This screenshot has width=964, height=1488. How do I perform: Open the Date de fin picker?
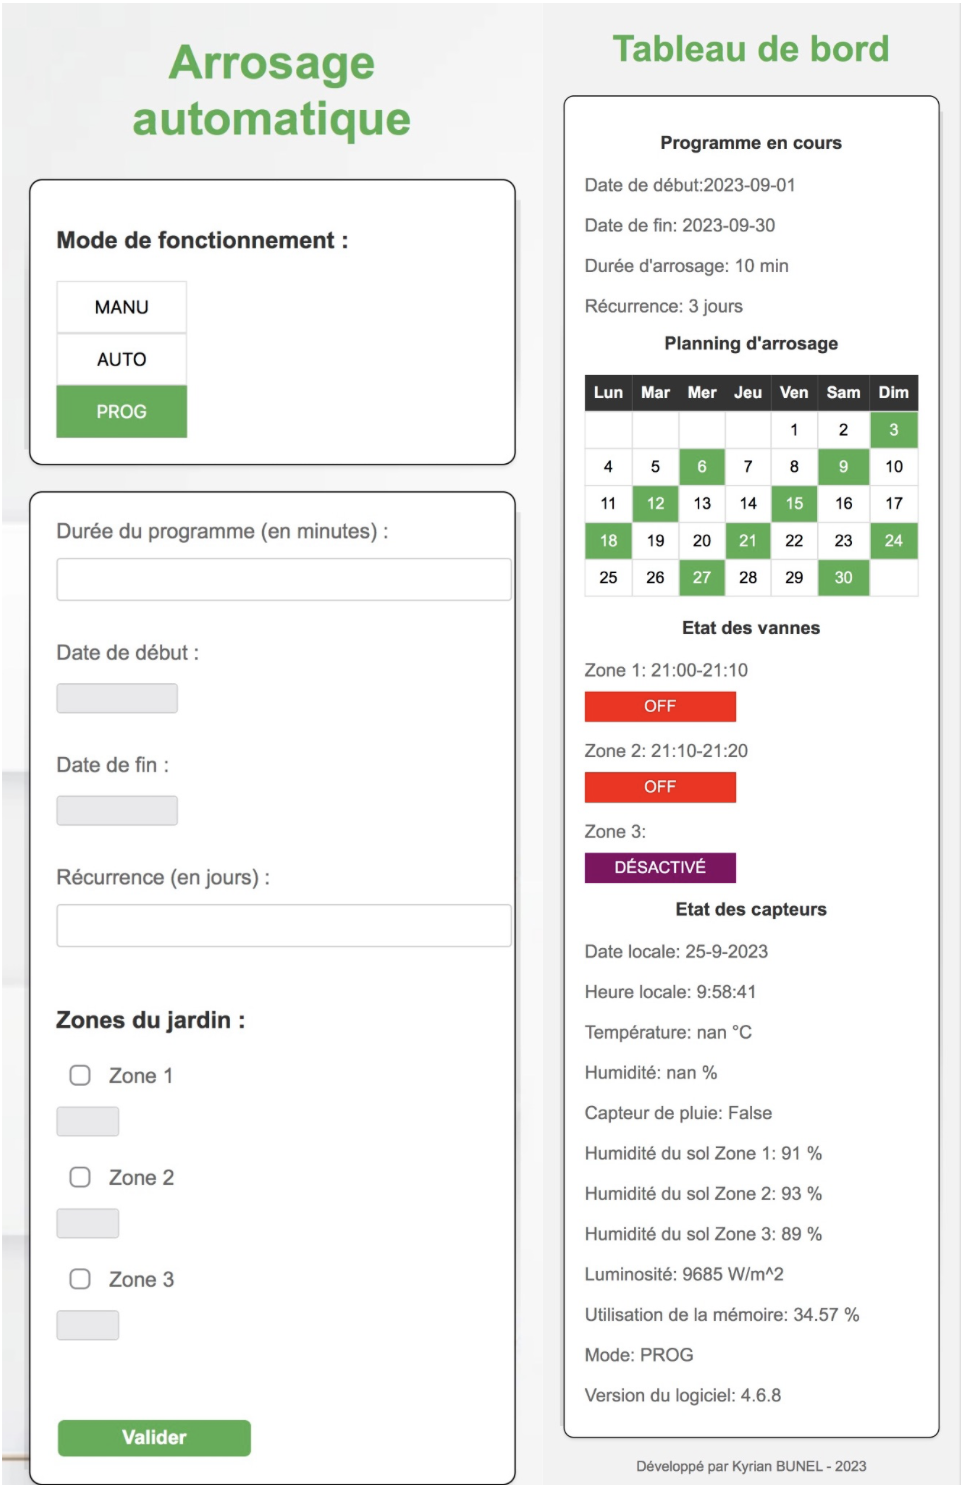(117, 810)
